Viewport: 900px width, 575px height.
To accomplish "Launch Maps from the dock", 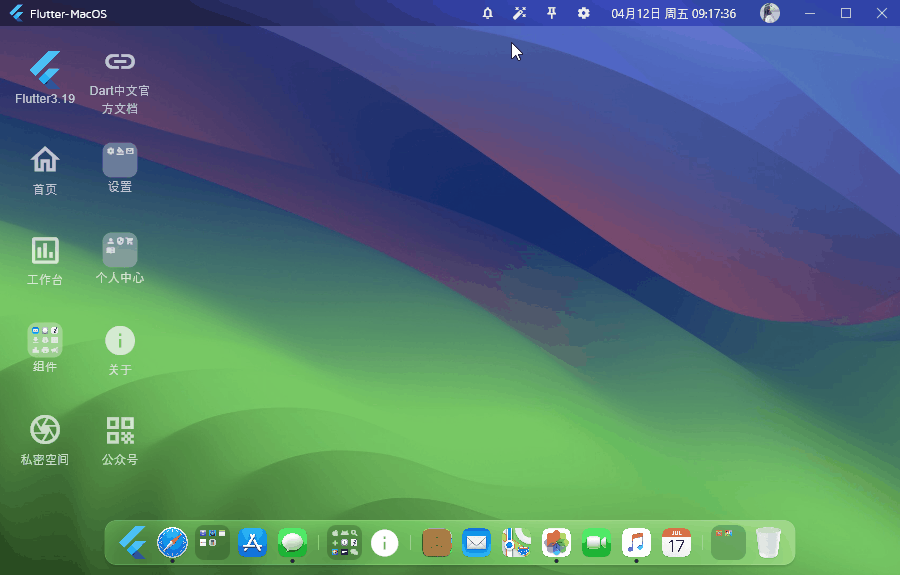I will [517, 542].
